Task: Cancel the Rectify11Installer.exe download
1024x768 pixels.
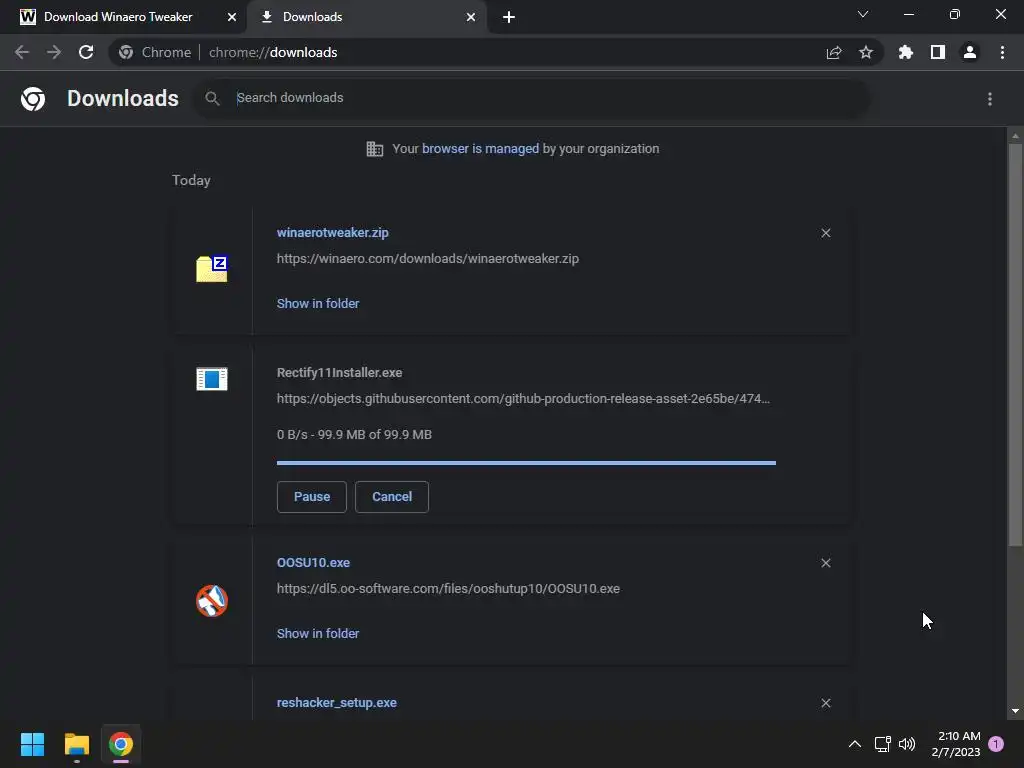Action: 392,497
